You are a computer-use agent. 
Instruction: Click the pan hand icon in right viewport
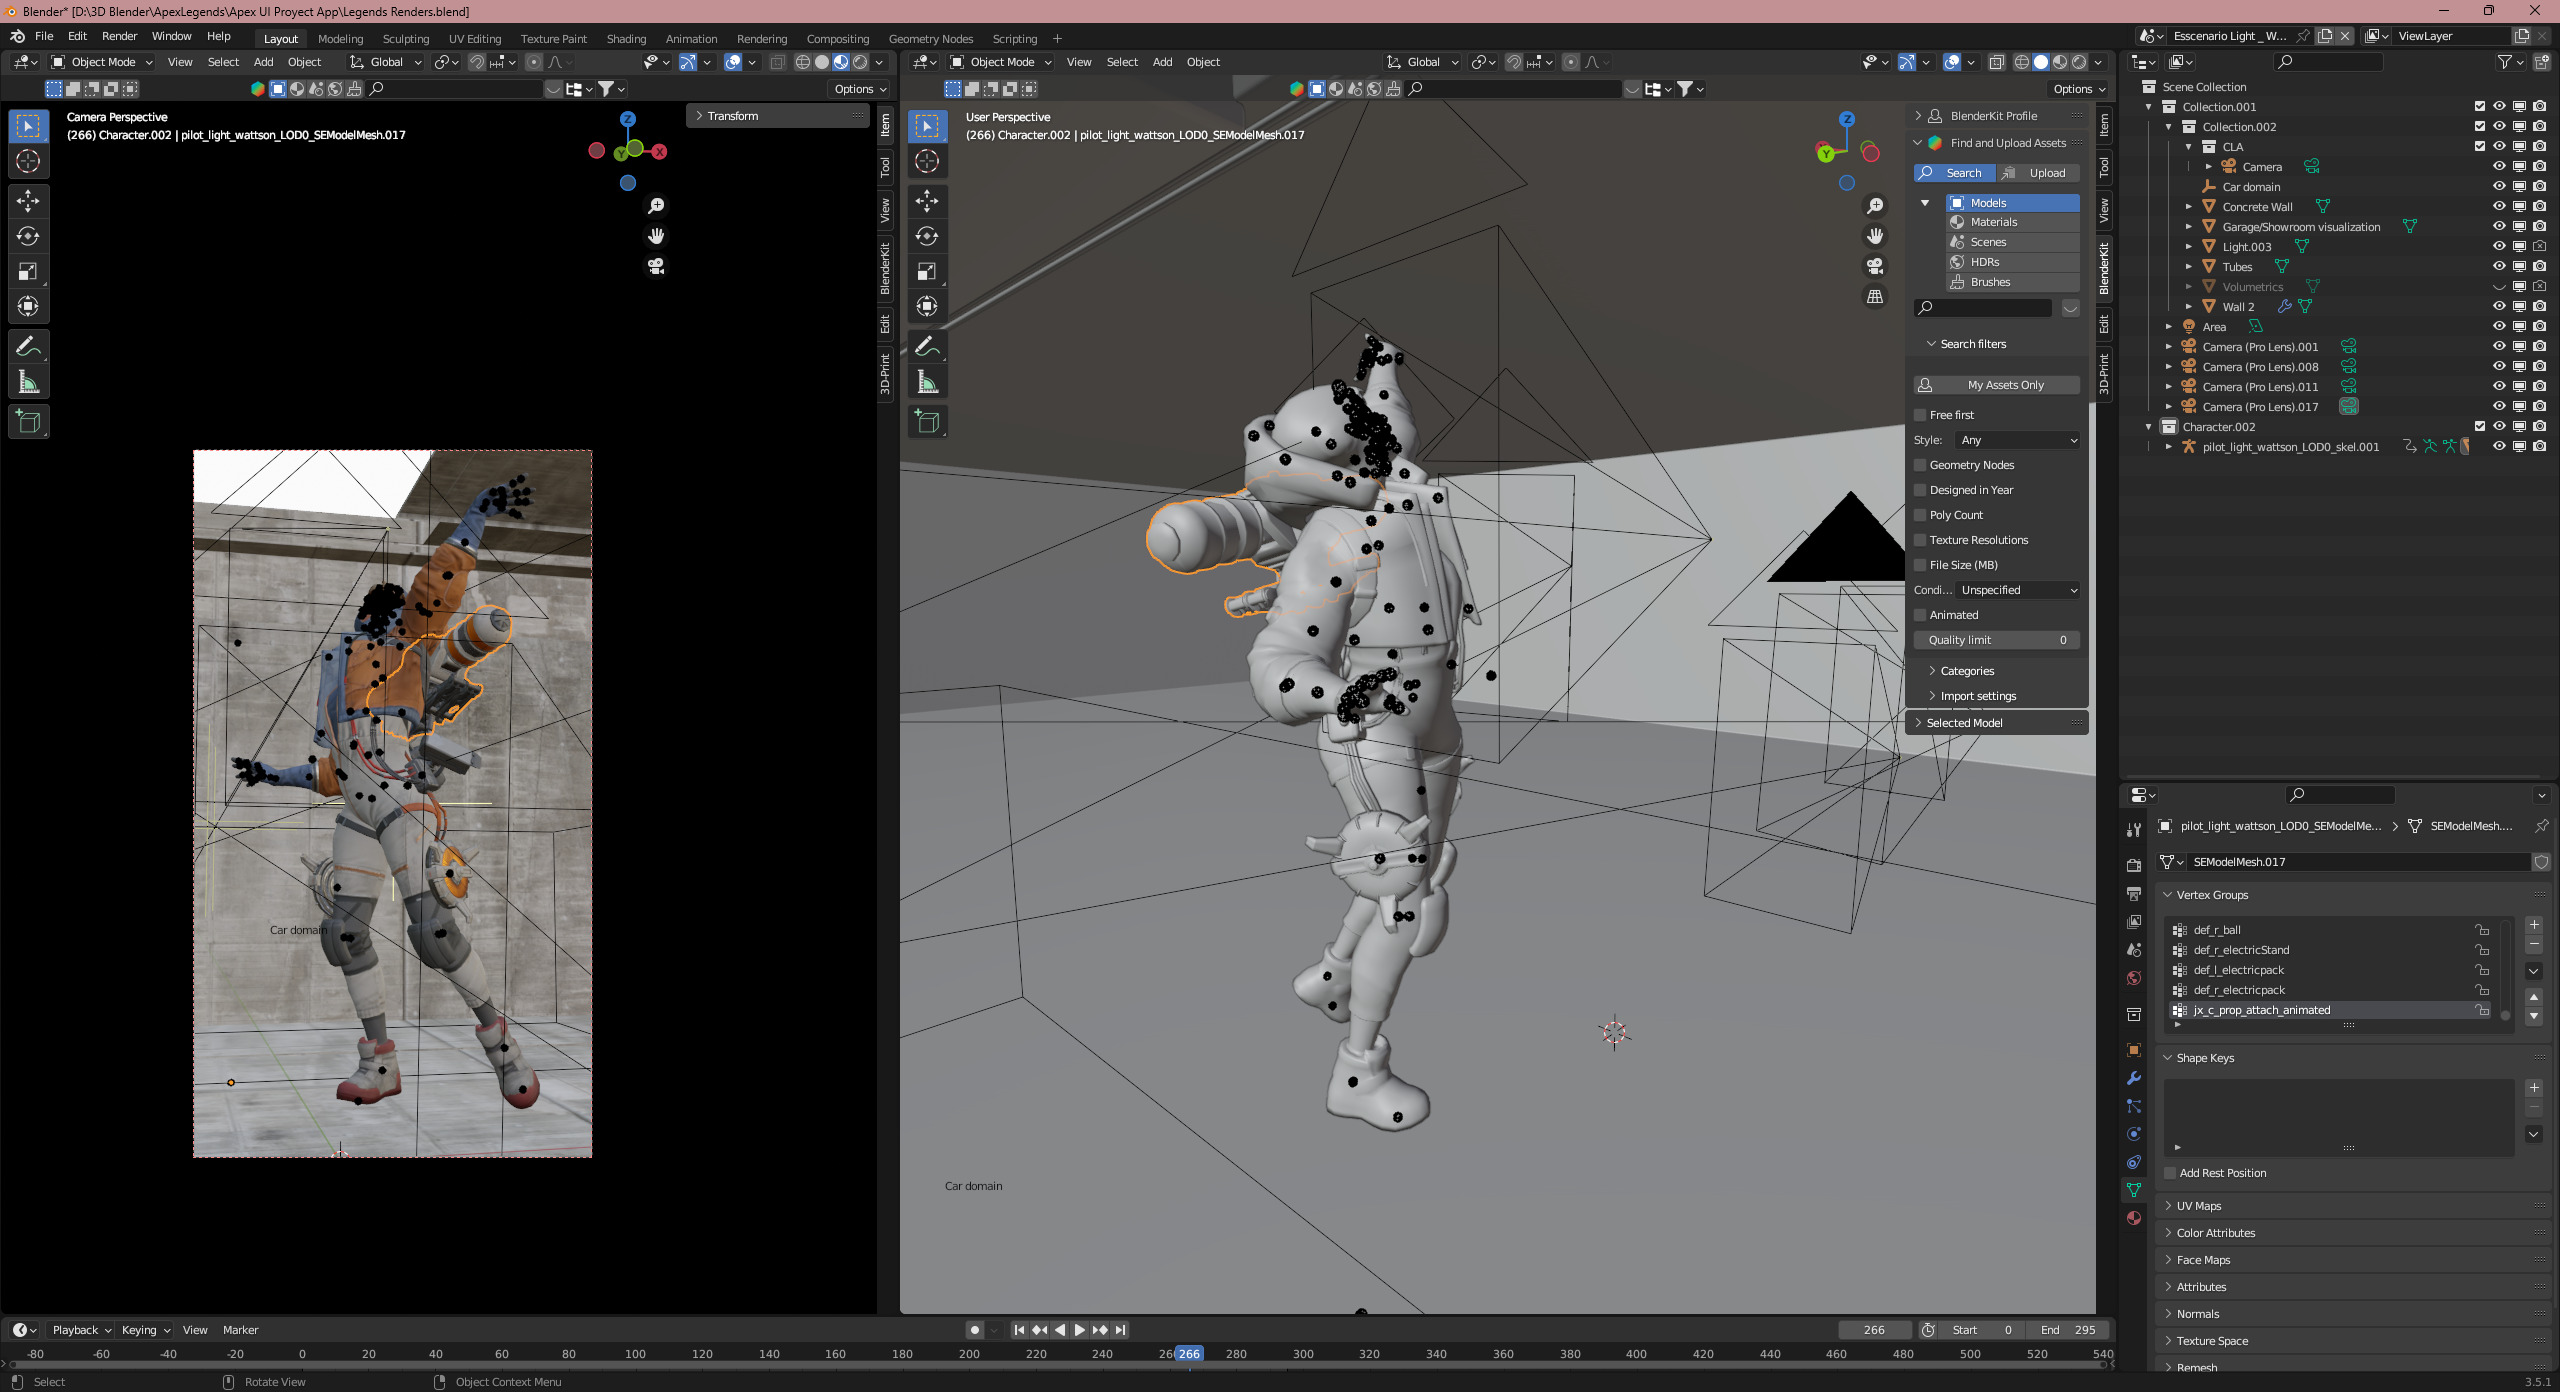1875,236
